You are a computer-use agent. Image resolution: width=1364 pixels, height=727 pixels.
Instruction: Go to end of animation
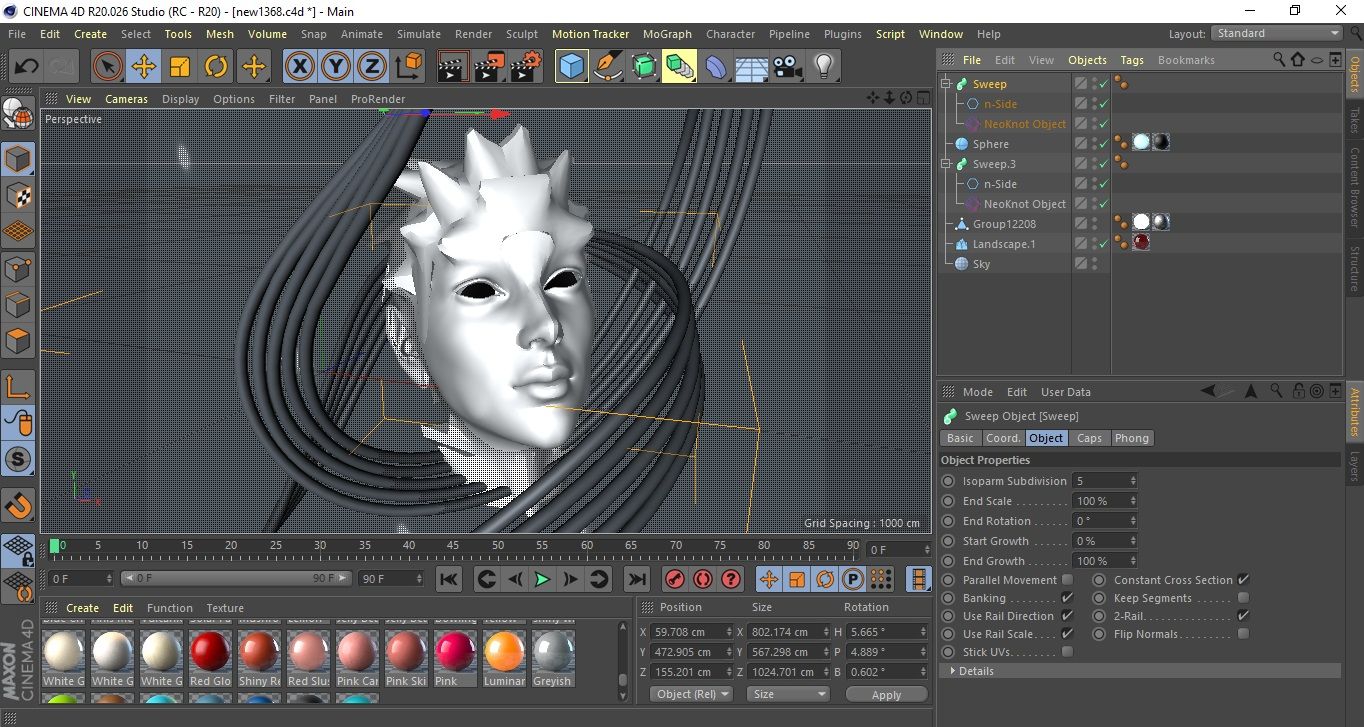pyautogui.click(x=636, y=579)
